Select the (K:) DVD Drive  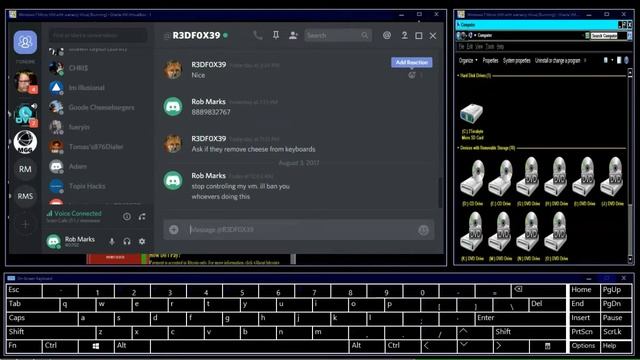[472, 237]
